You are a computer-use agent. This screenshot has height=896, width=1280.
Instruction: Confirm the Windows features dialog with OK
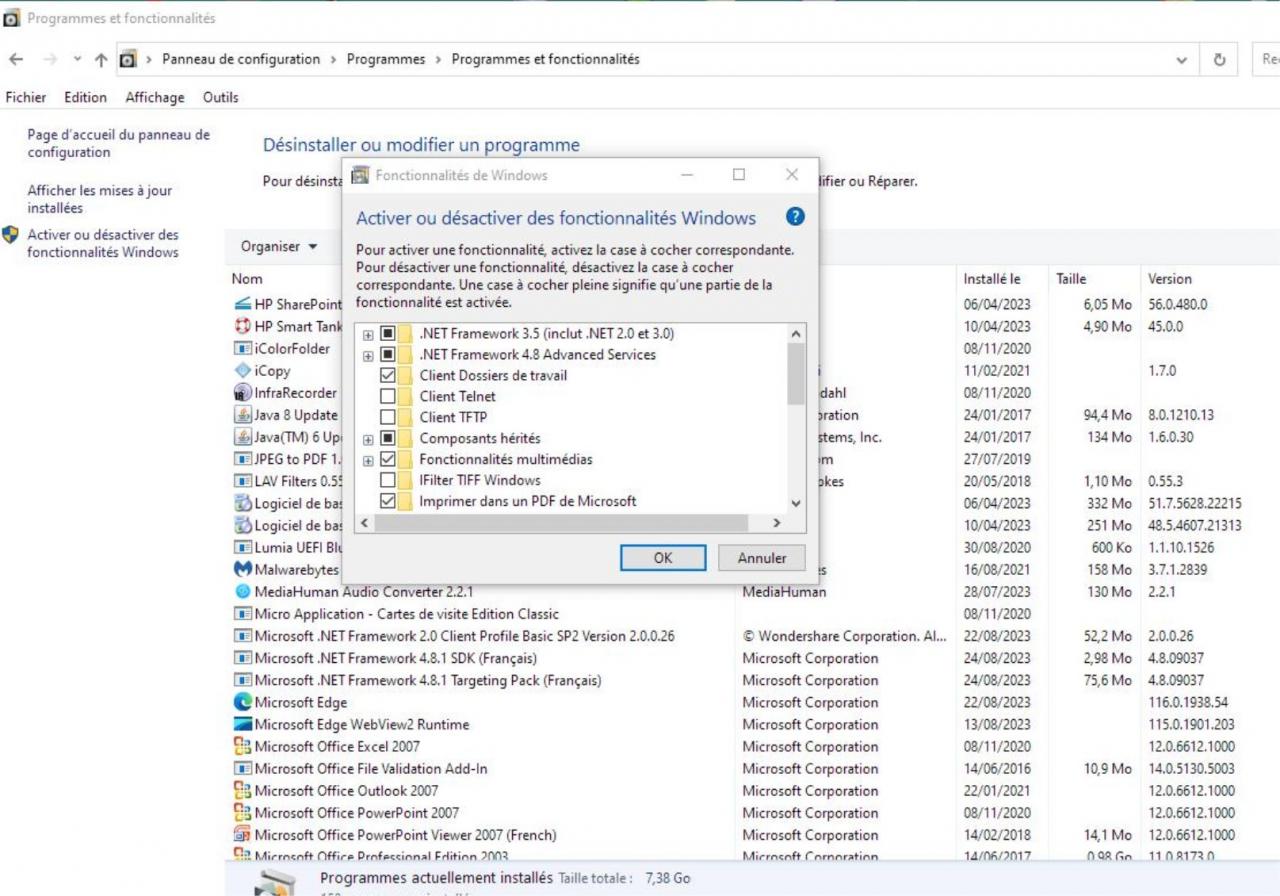click(x=663, y=558)
